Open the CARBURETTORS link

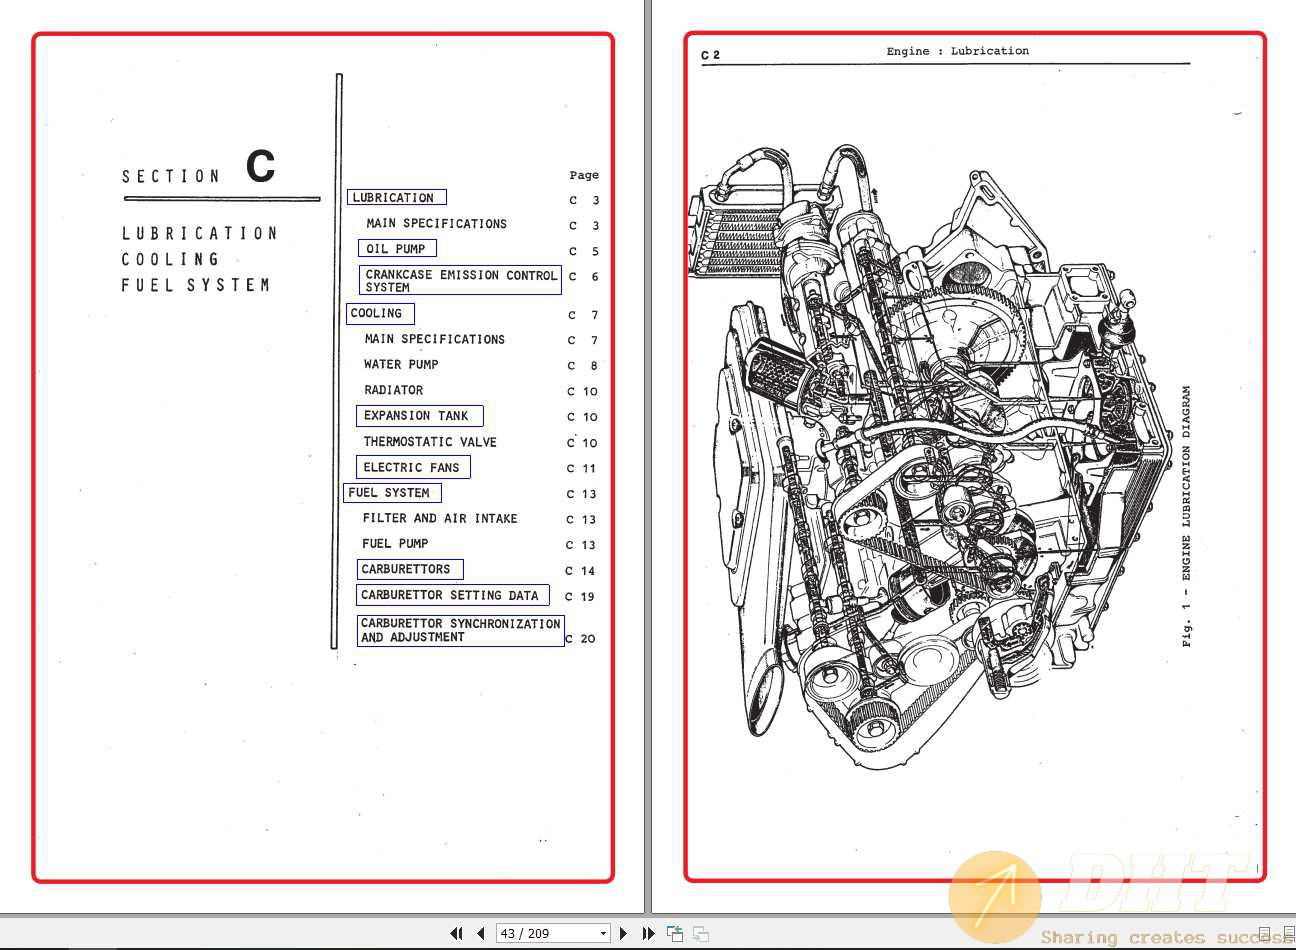(x=410, y=569)
